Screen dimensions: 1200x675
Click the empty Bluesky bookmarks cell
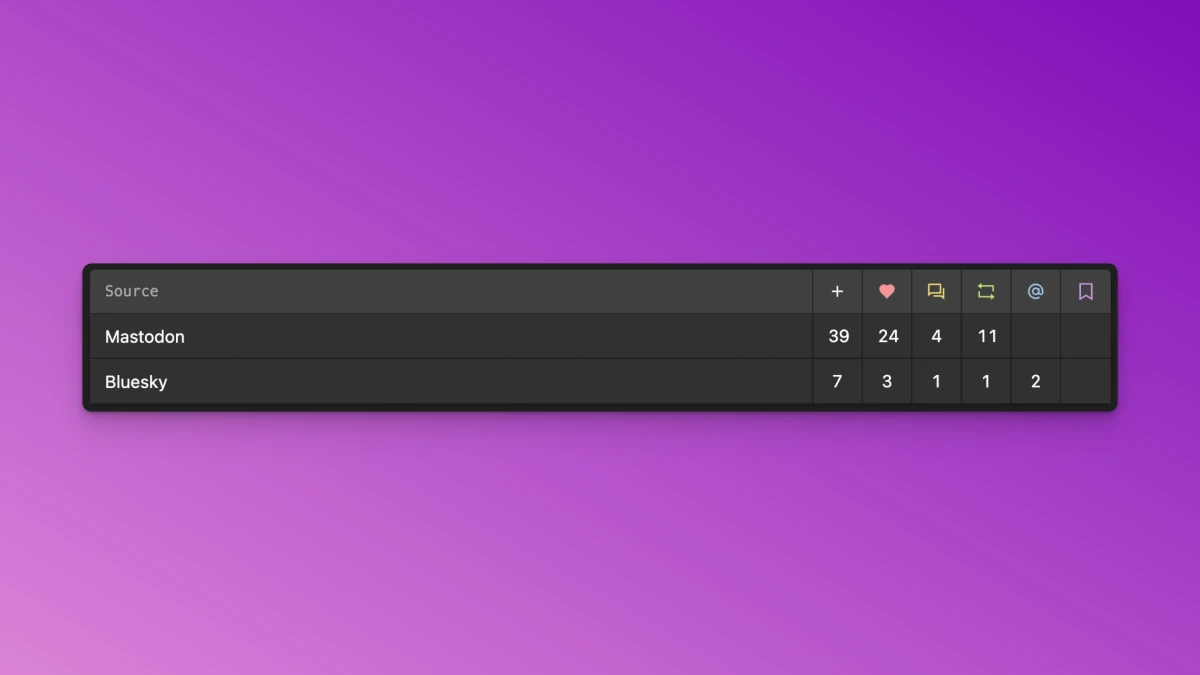tap(1086, 382)
